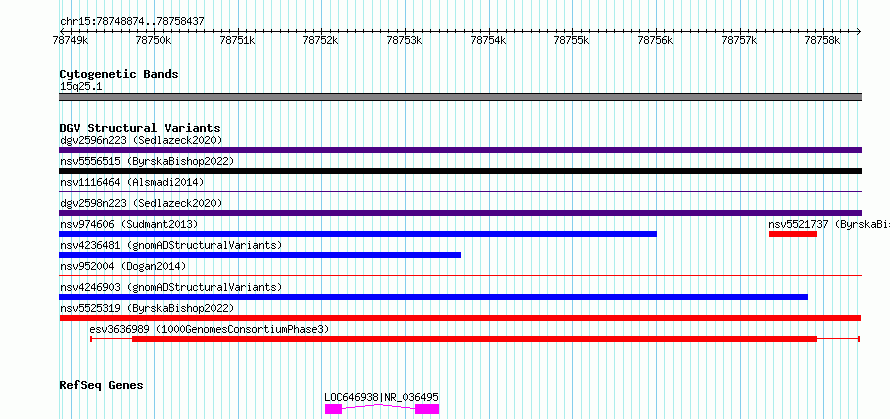Image resolution: width=890 pixels, height=419 pixels.
Task: Click the 78749k ruler mark
Action: coord(70,41)
